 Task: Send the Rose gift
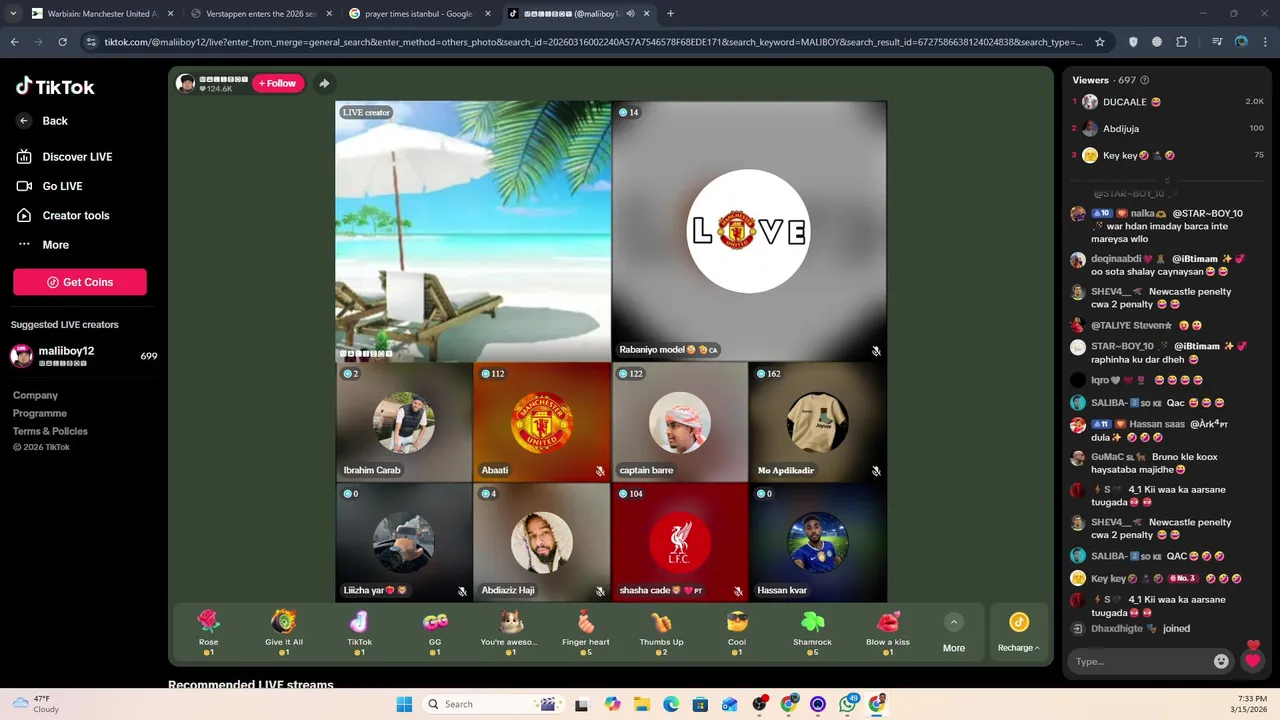coord(208,633)
